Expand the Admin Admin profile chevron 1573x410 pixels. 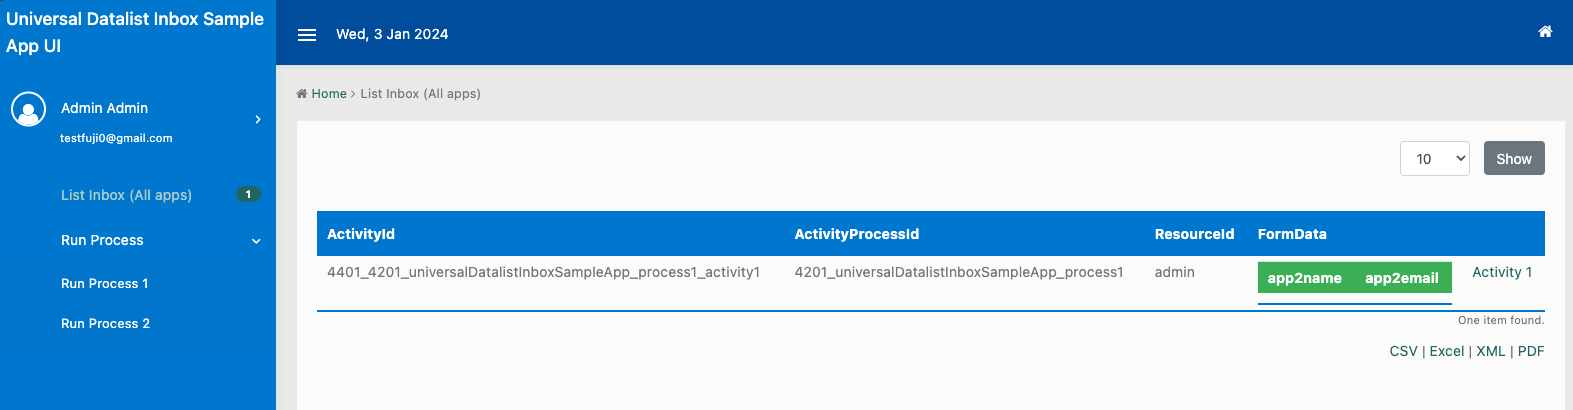click(258, 120)
